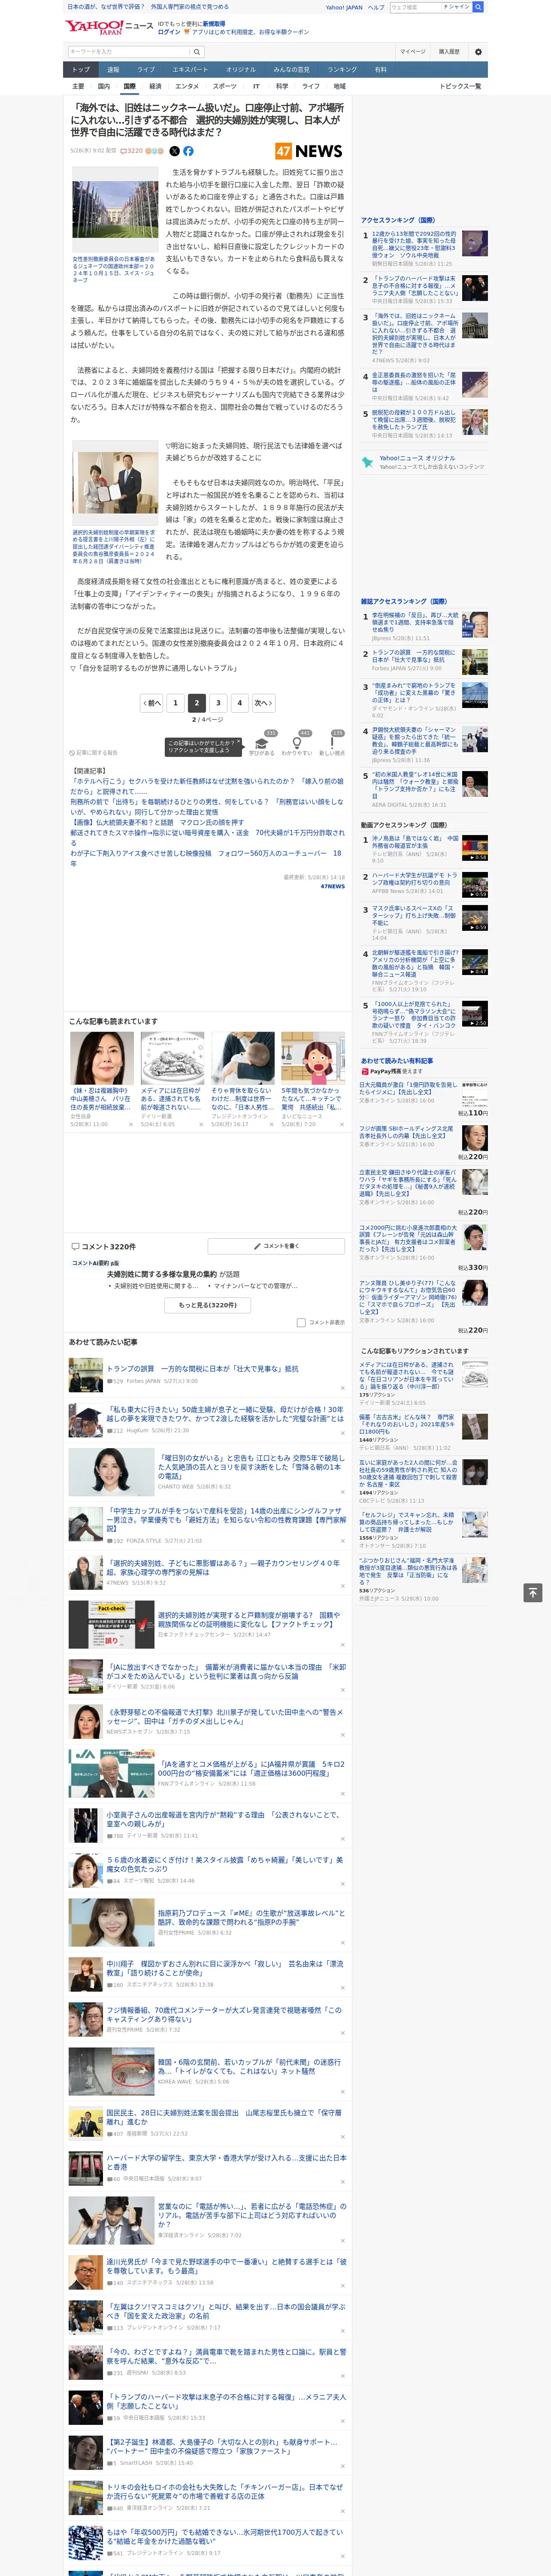Select the トップ main tab

(81, 70)
